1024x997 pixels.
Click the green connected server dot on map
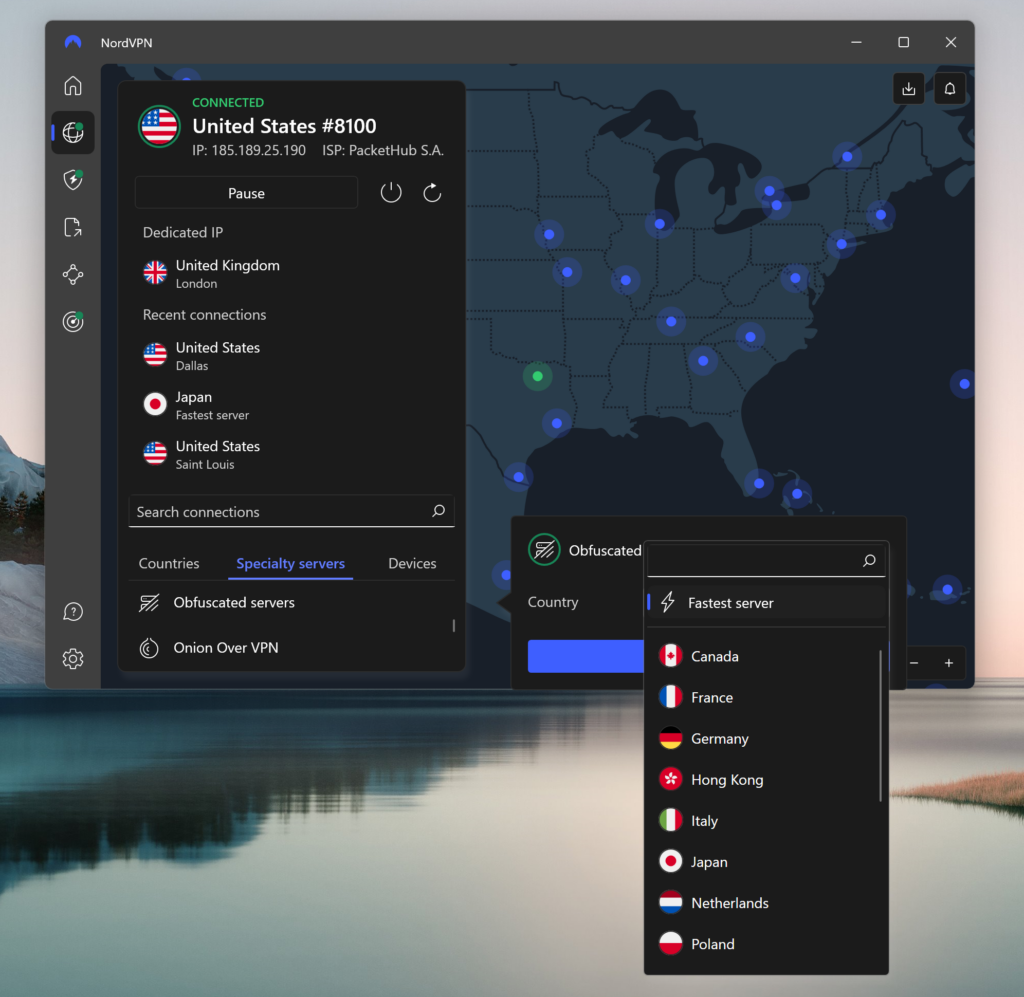tap(537, 376)
